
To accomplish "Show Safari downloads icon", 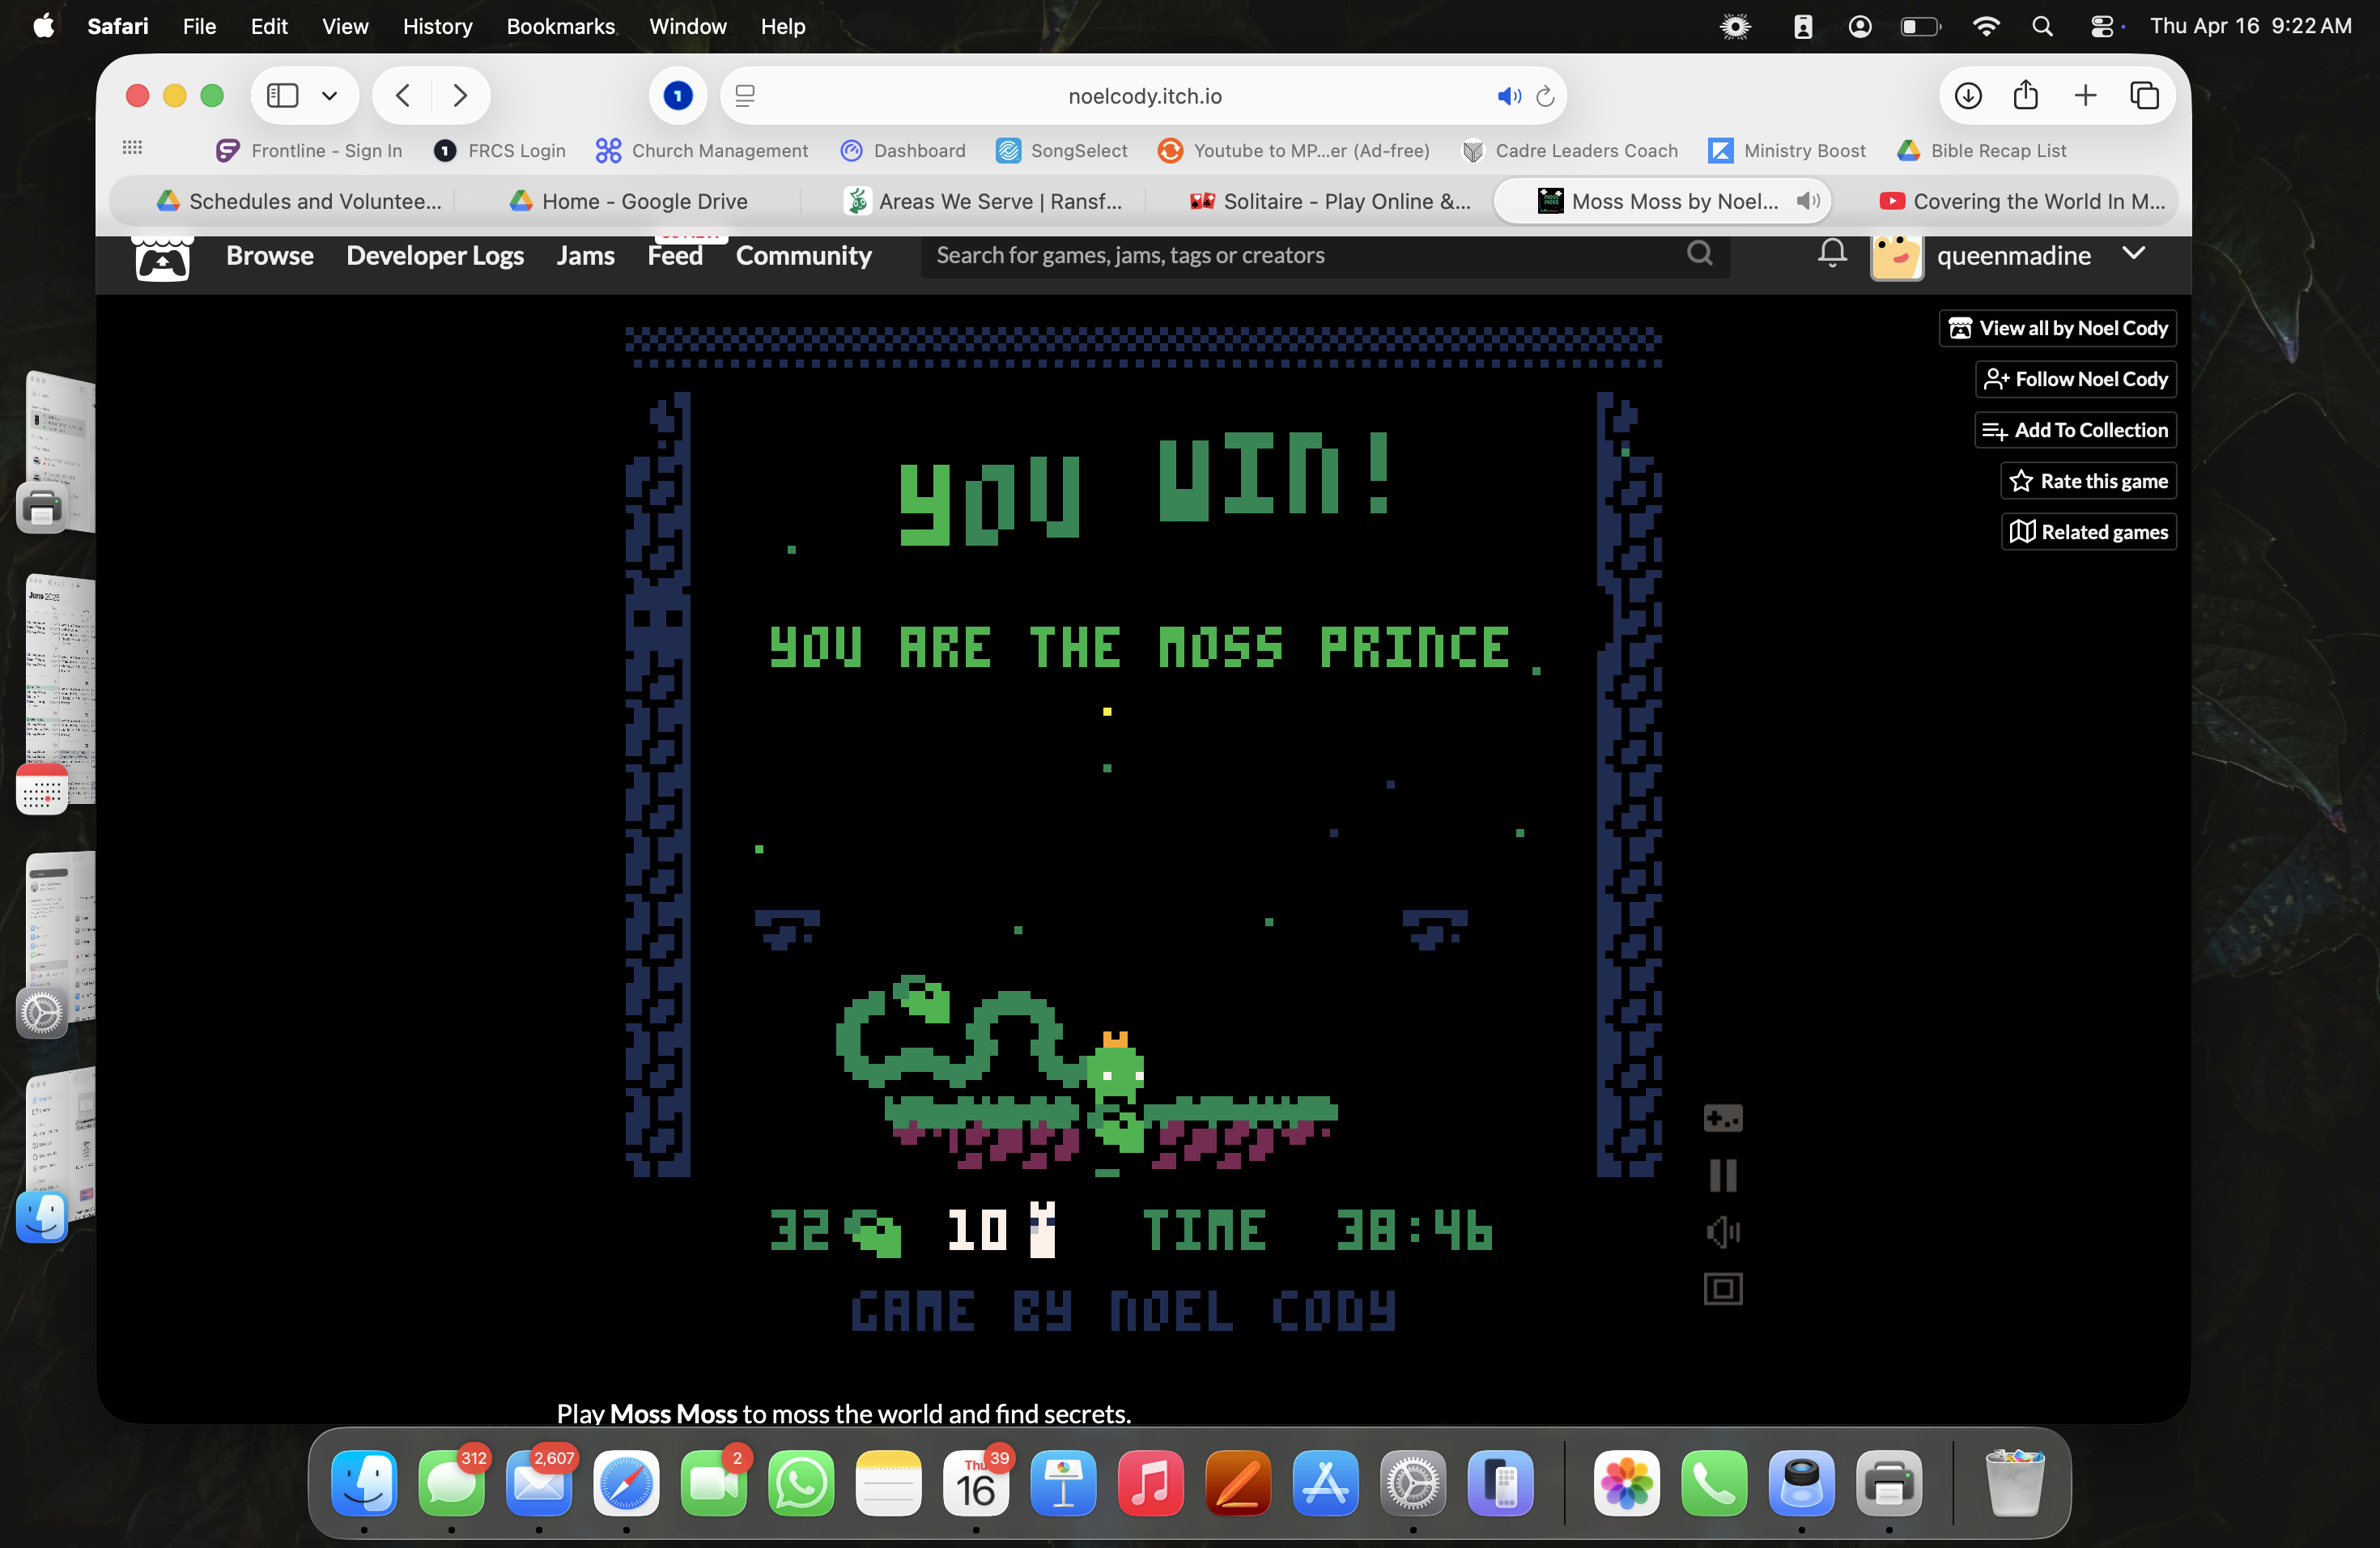I will coord(1967,96).
